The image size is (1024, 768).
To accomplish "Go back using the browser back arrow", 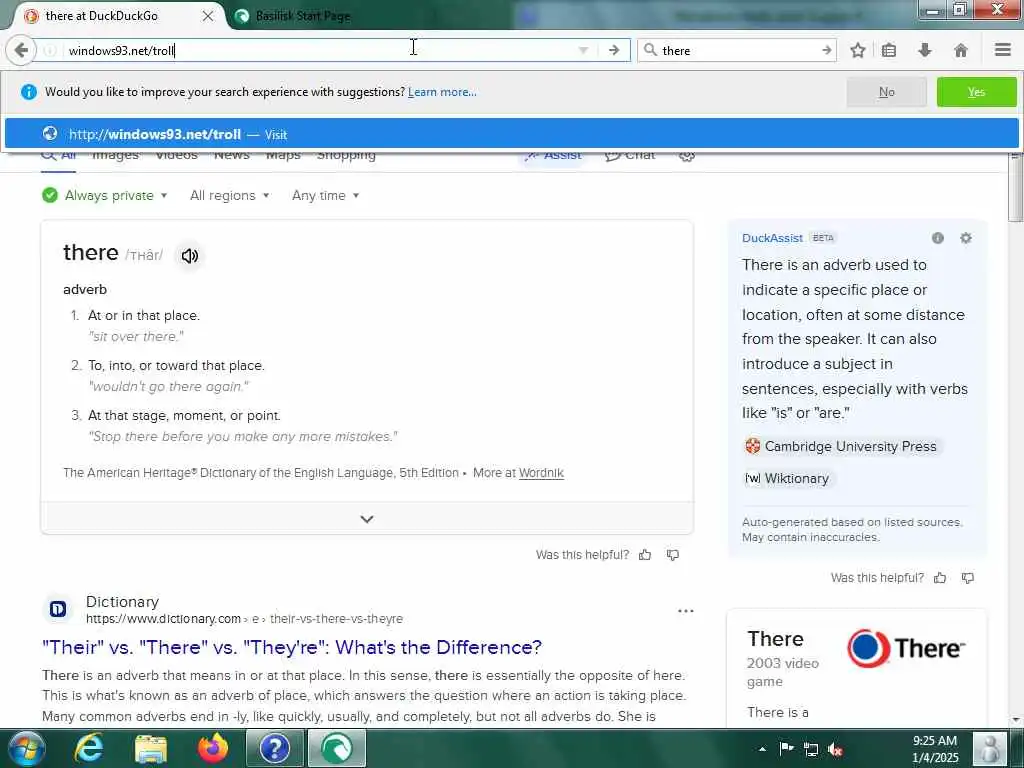I will (21, 50).
